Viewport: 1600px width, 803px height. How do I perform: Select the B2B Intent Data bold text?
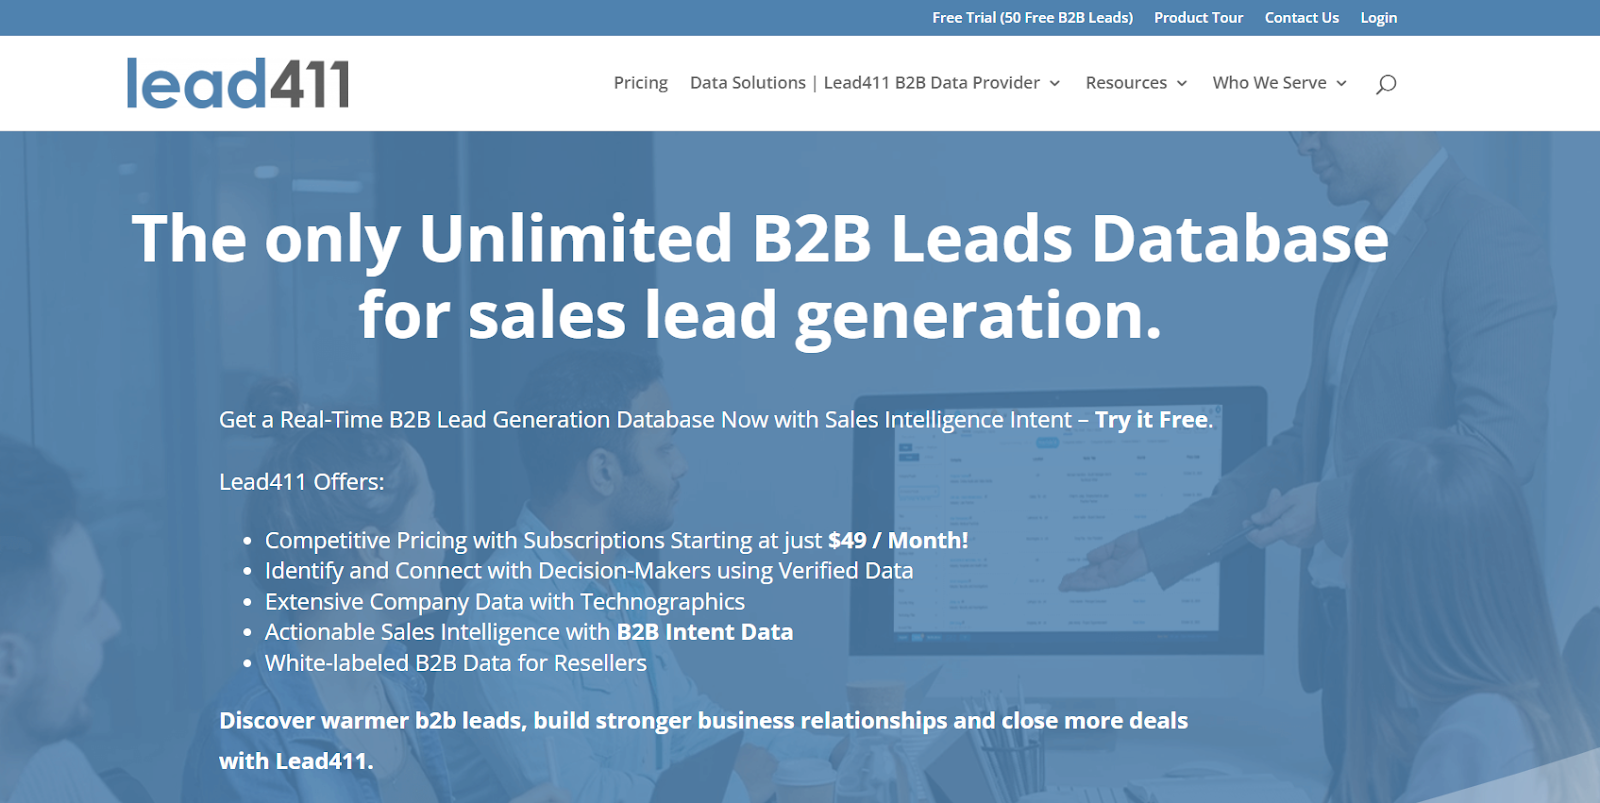(x=704, y=632)
